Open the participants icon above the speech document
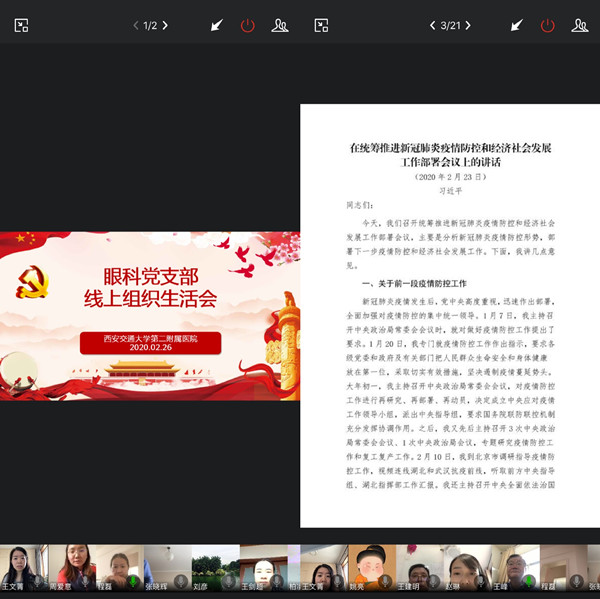 579,25
